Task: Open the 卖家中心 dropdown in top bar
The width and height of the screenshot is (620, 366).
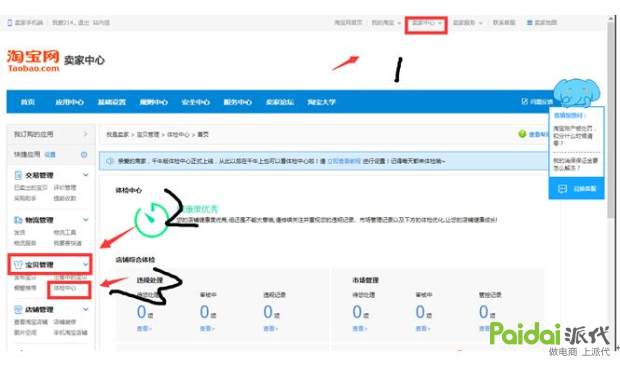Action: point(427,23)
